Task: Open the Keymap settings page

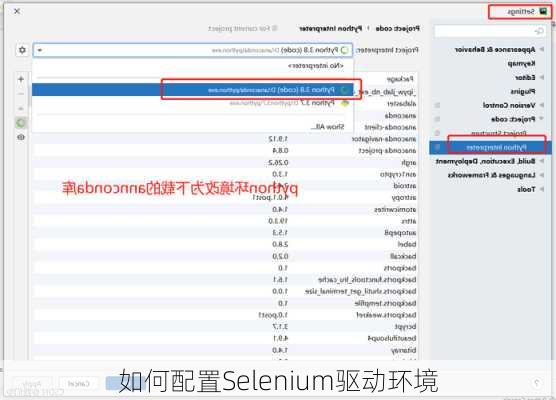Action: 521,63
